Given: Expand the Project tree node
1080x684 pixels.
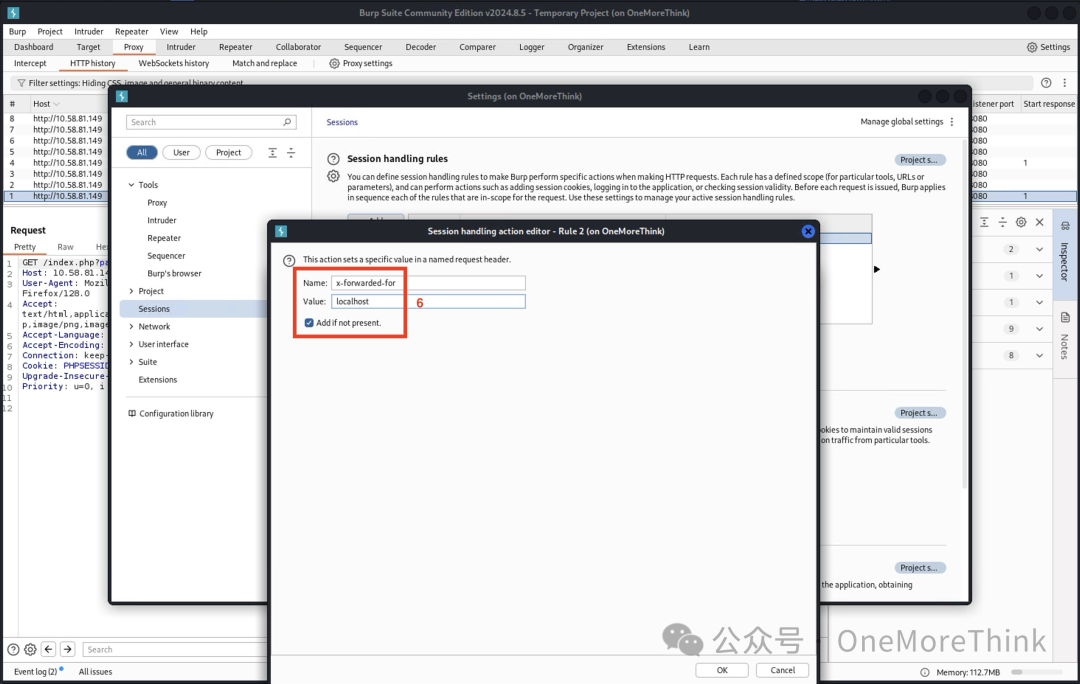Looking at the screenshot, I should click(132, 291).
